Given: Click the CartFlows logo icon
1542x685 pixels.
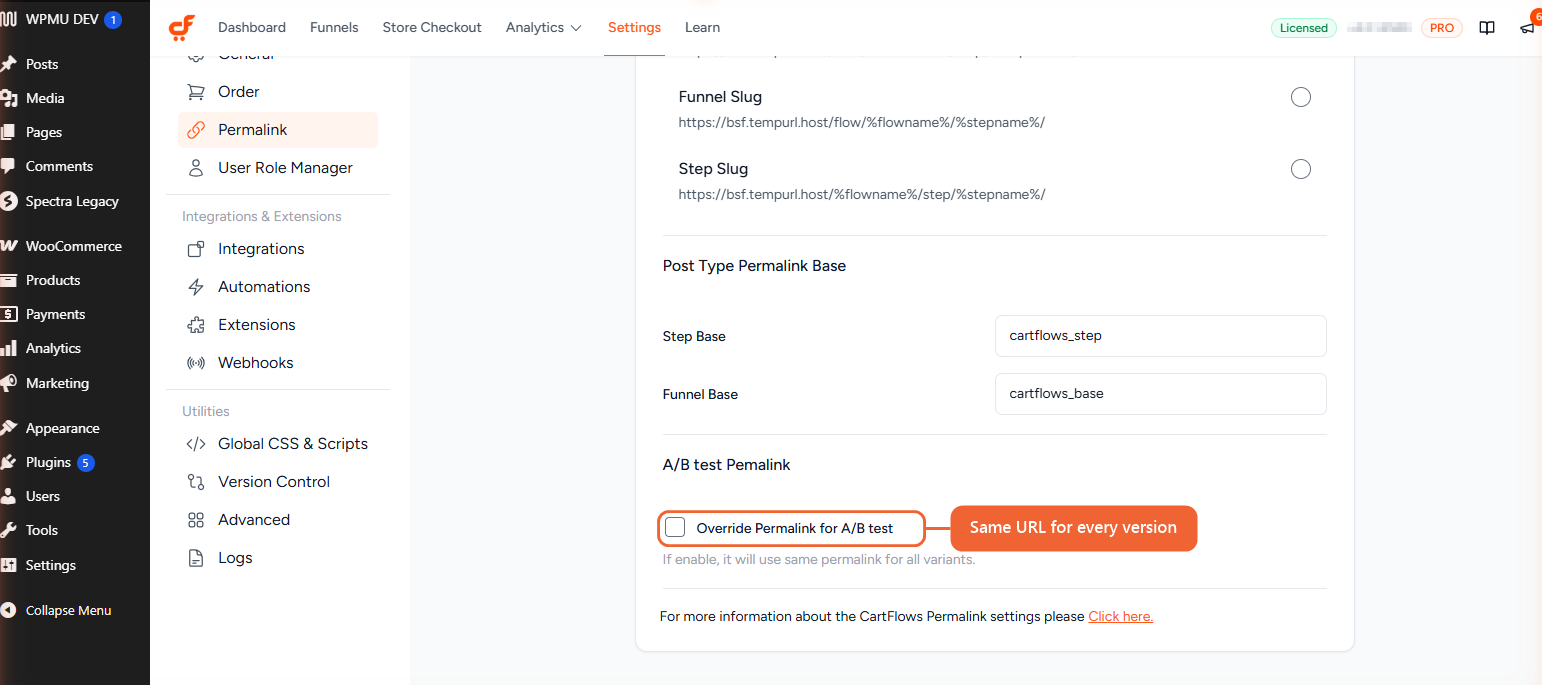Looking at the screenshot, I should 181,28.
